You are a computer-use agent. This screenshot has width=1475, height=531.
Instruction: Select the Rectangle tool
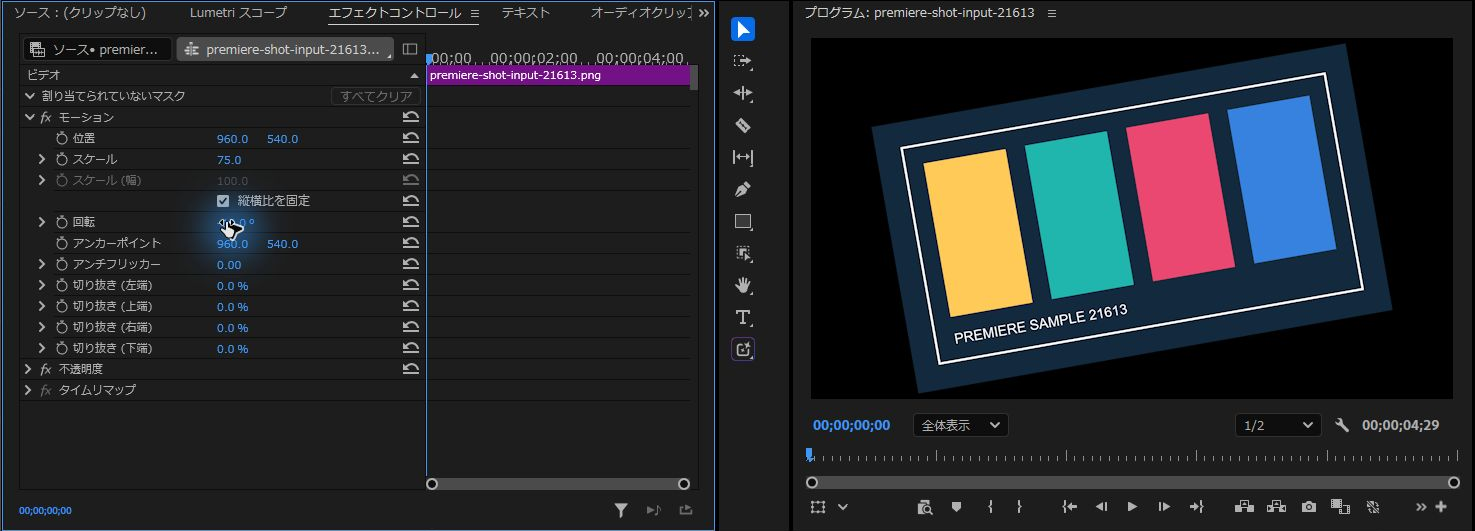pyautogui.click(x=743, y=221)
